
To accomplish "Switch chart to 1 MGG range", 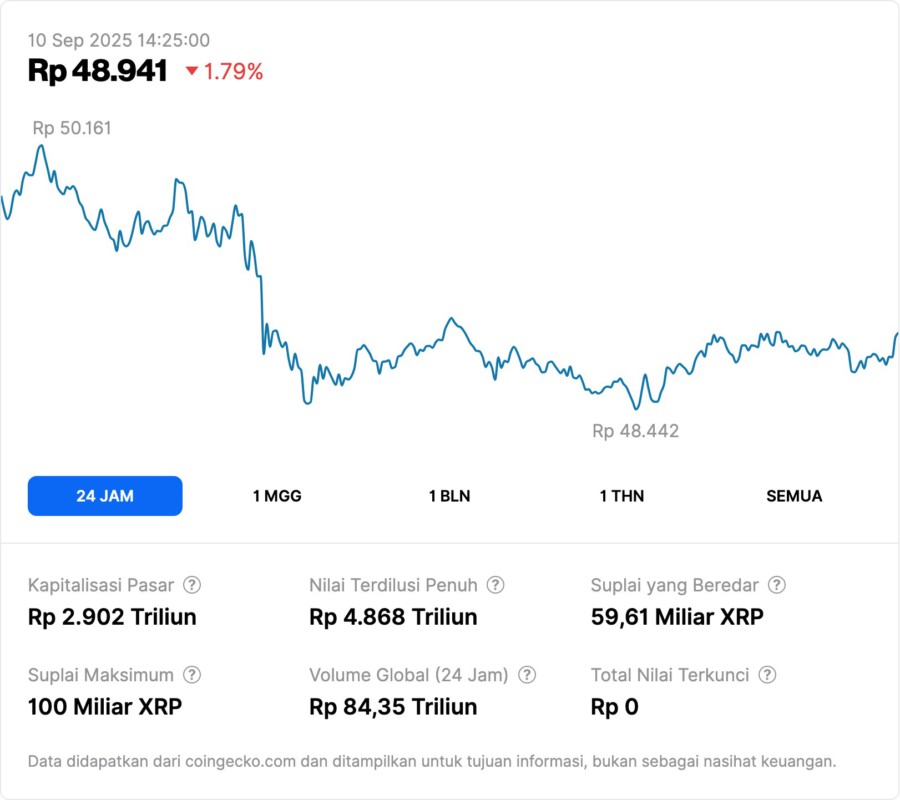I will click(277, 496).
